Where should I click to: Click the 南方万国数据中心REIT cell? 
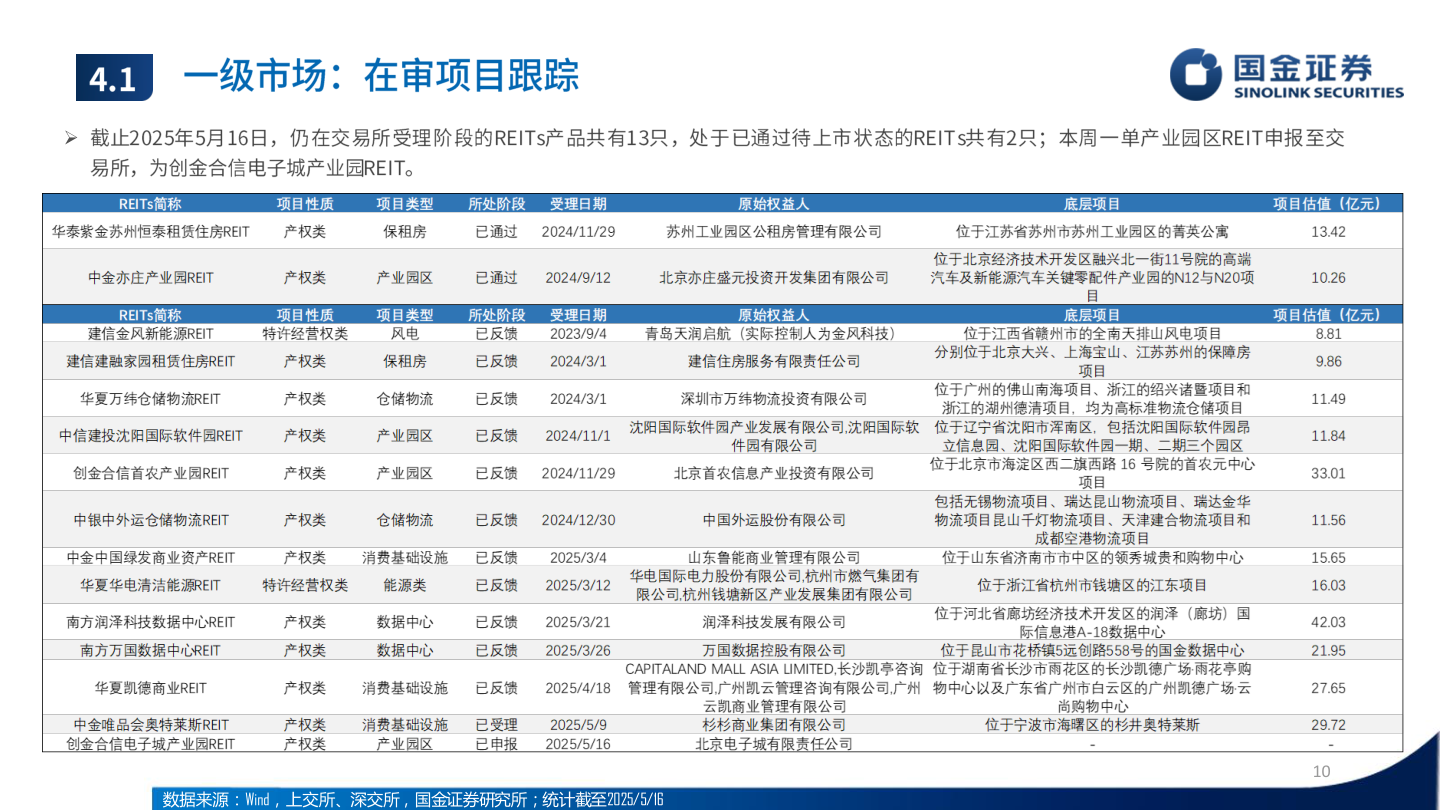coord(151,651)
